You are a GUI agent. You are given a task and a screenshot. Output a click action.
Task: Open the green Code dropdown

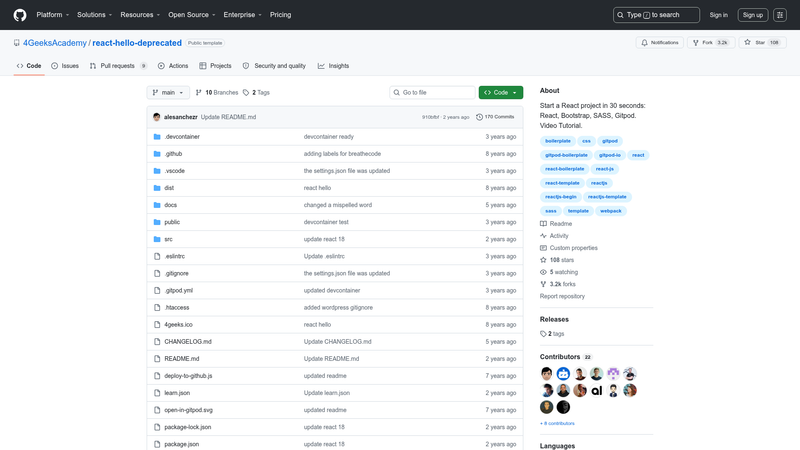(x=501, y=92)
